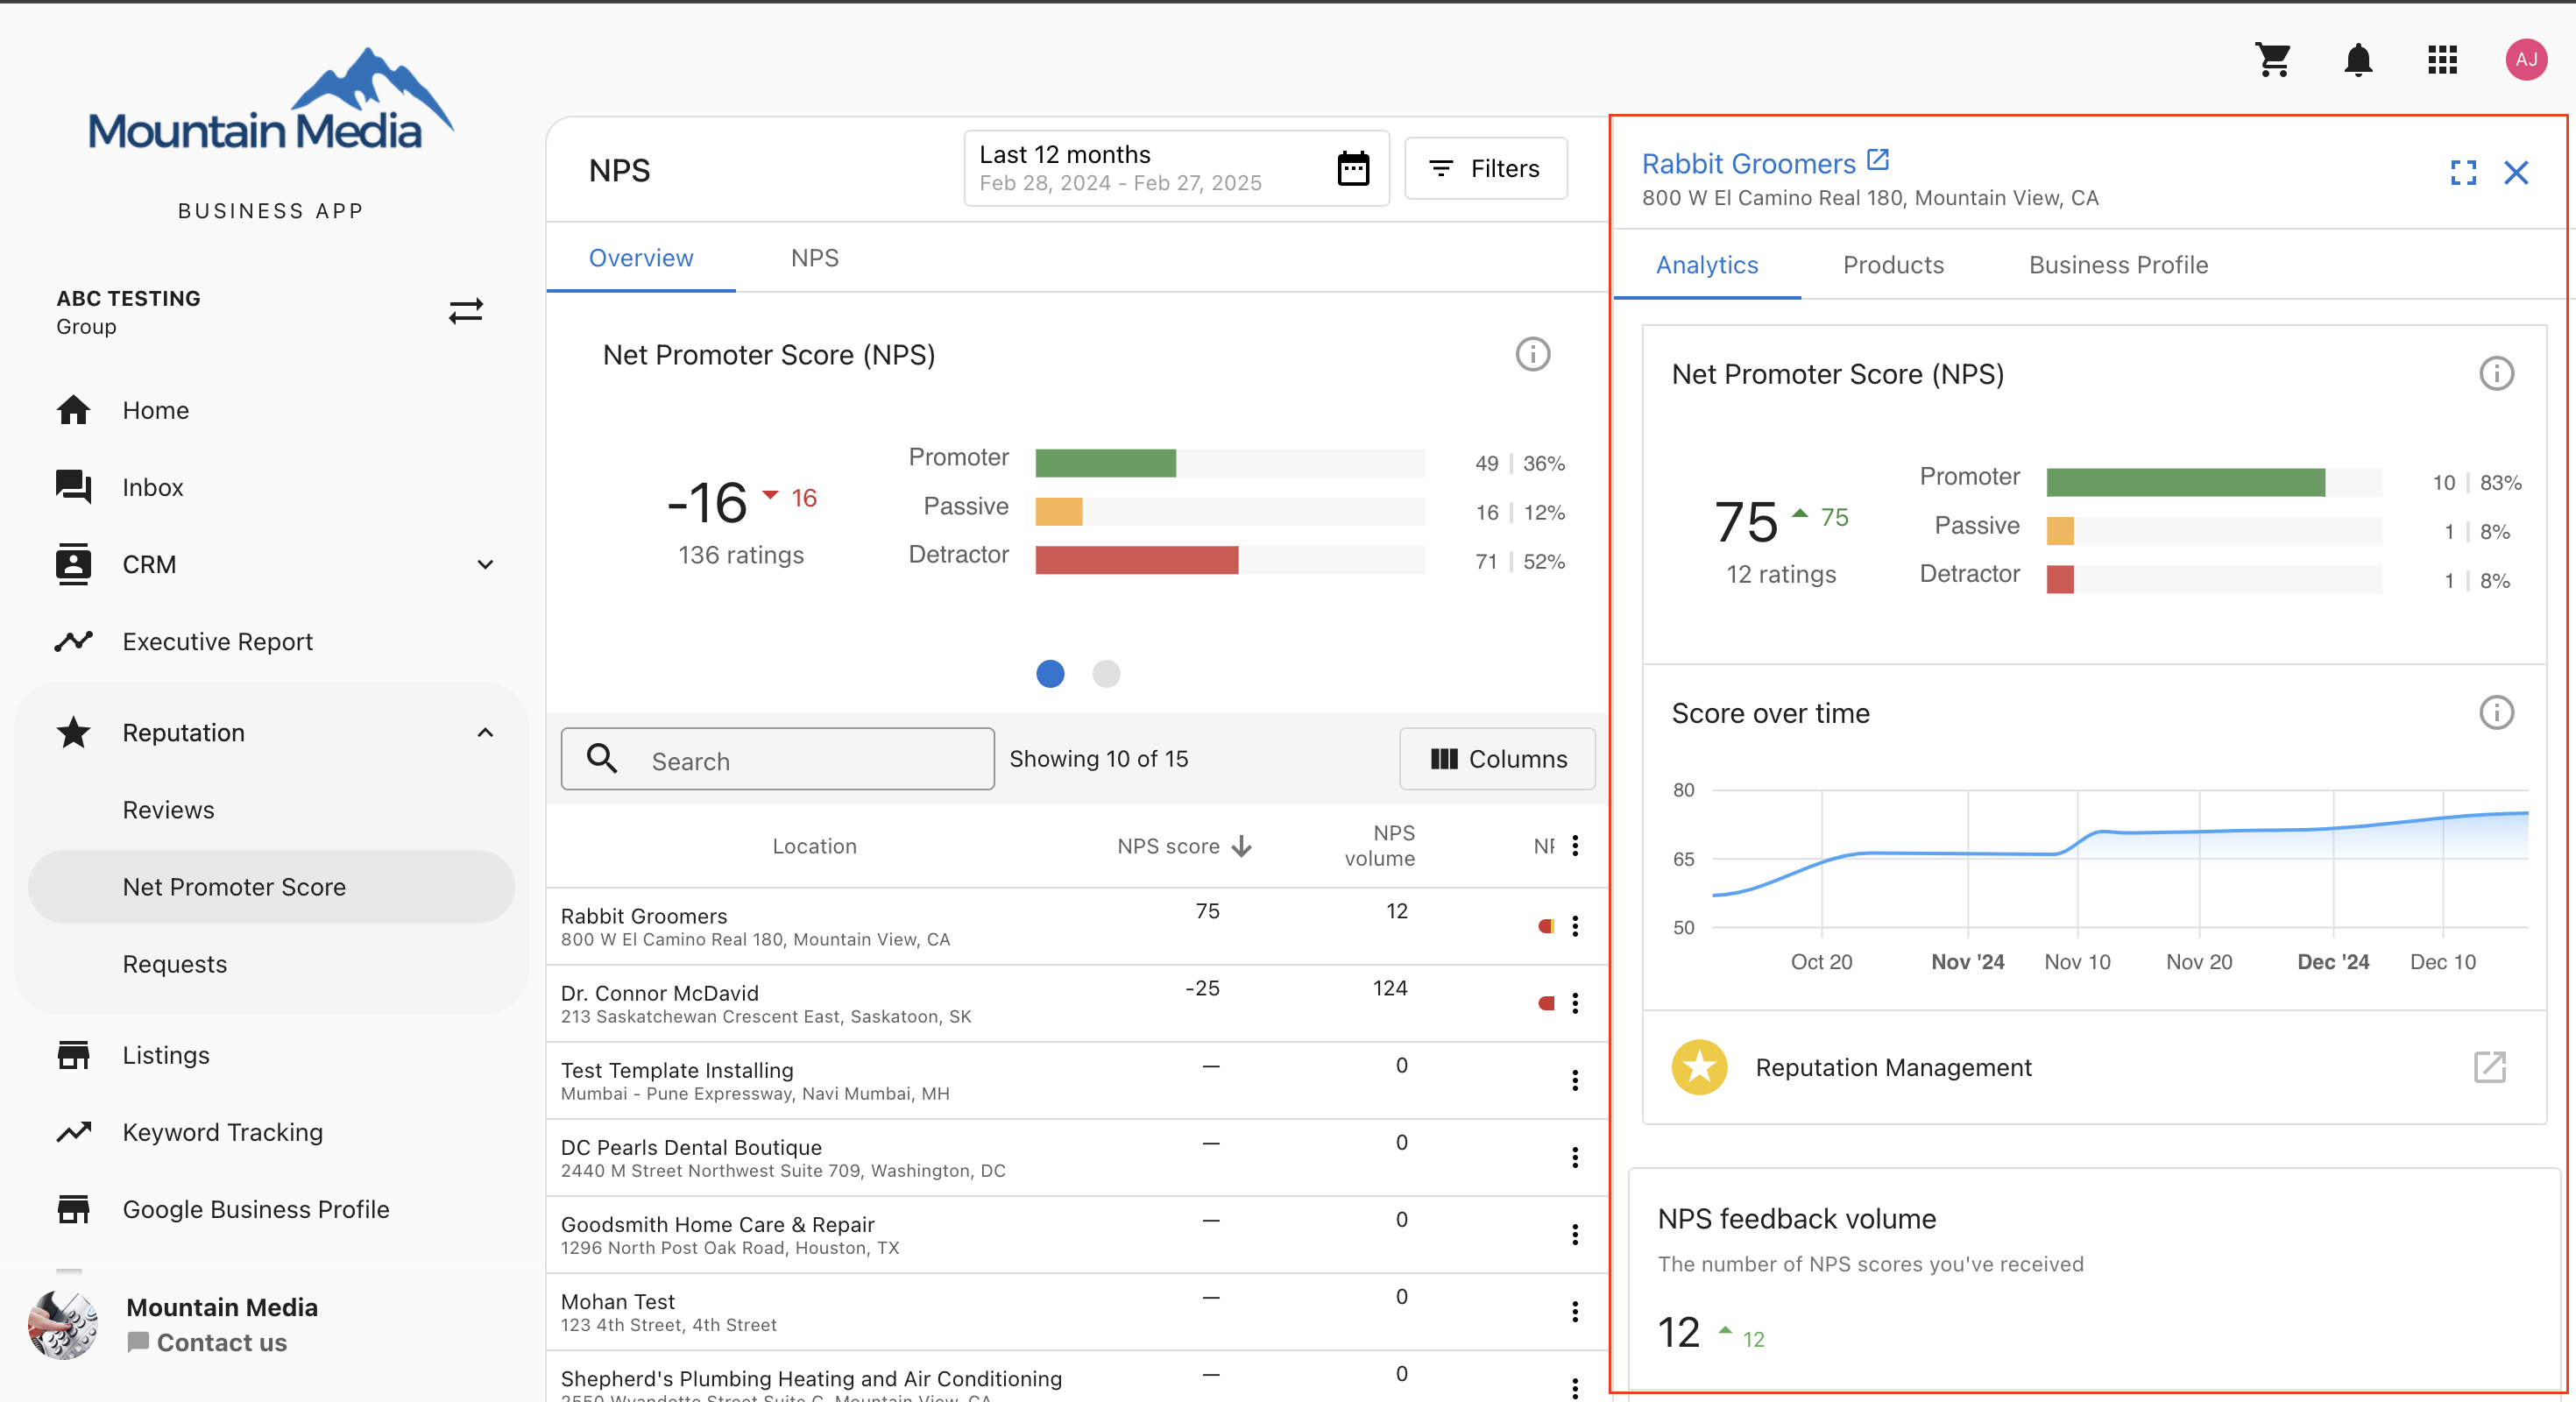Image resolution: width=2576 pixels, height=1402 pixels.
Task: Collapse the Reputation menu chevron
Action: click(x=485, y=732)
